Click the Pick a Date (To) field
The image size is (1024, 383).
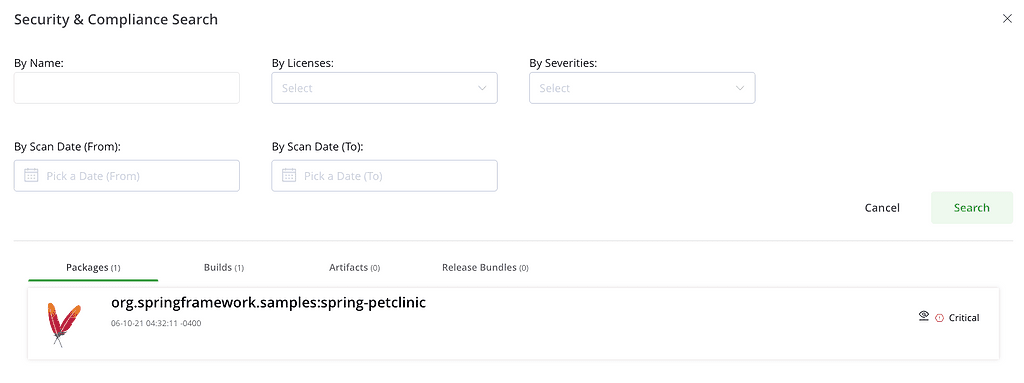[385, 176]
